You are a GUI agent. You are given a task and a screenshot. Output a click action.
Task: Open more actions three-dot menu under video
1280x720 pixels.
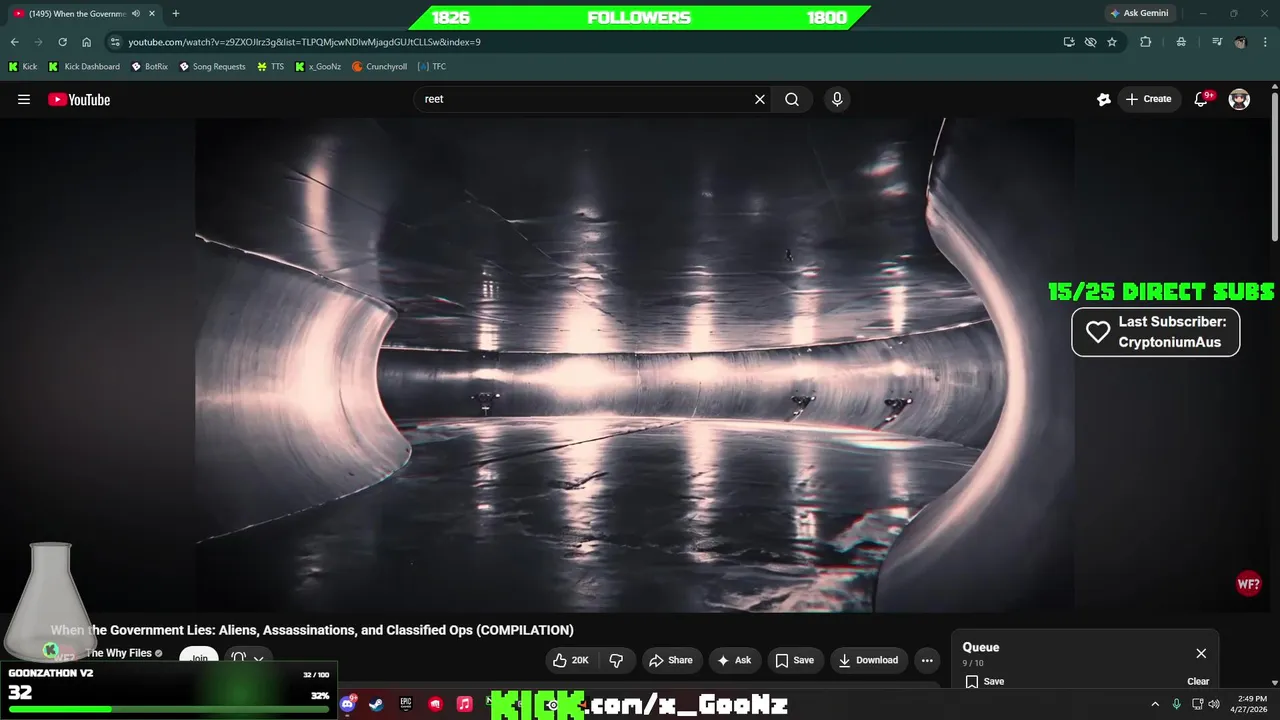point(927,660)
